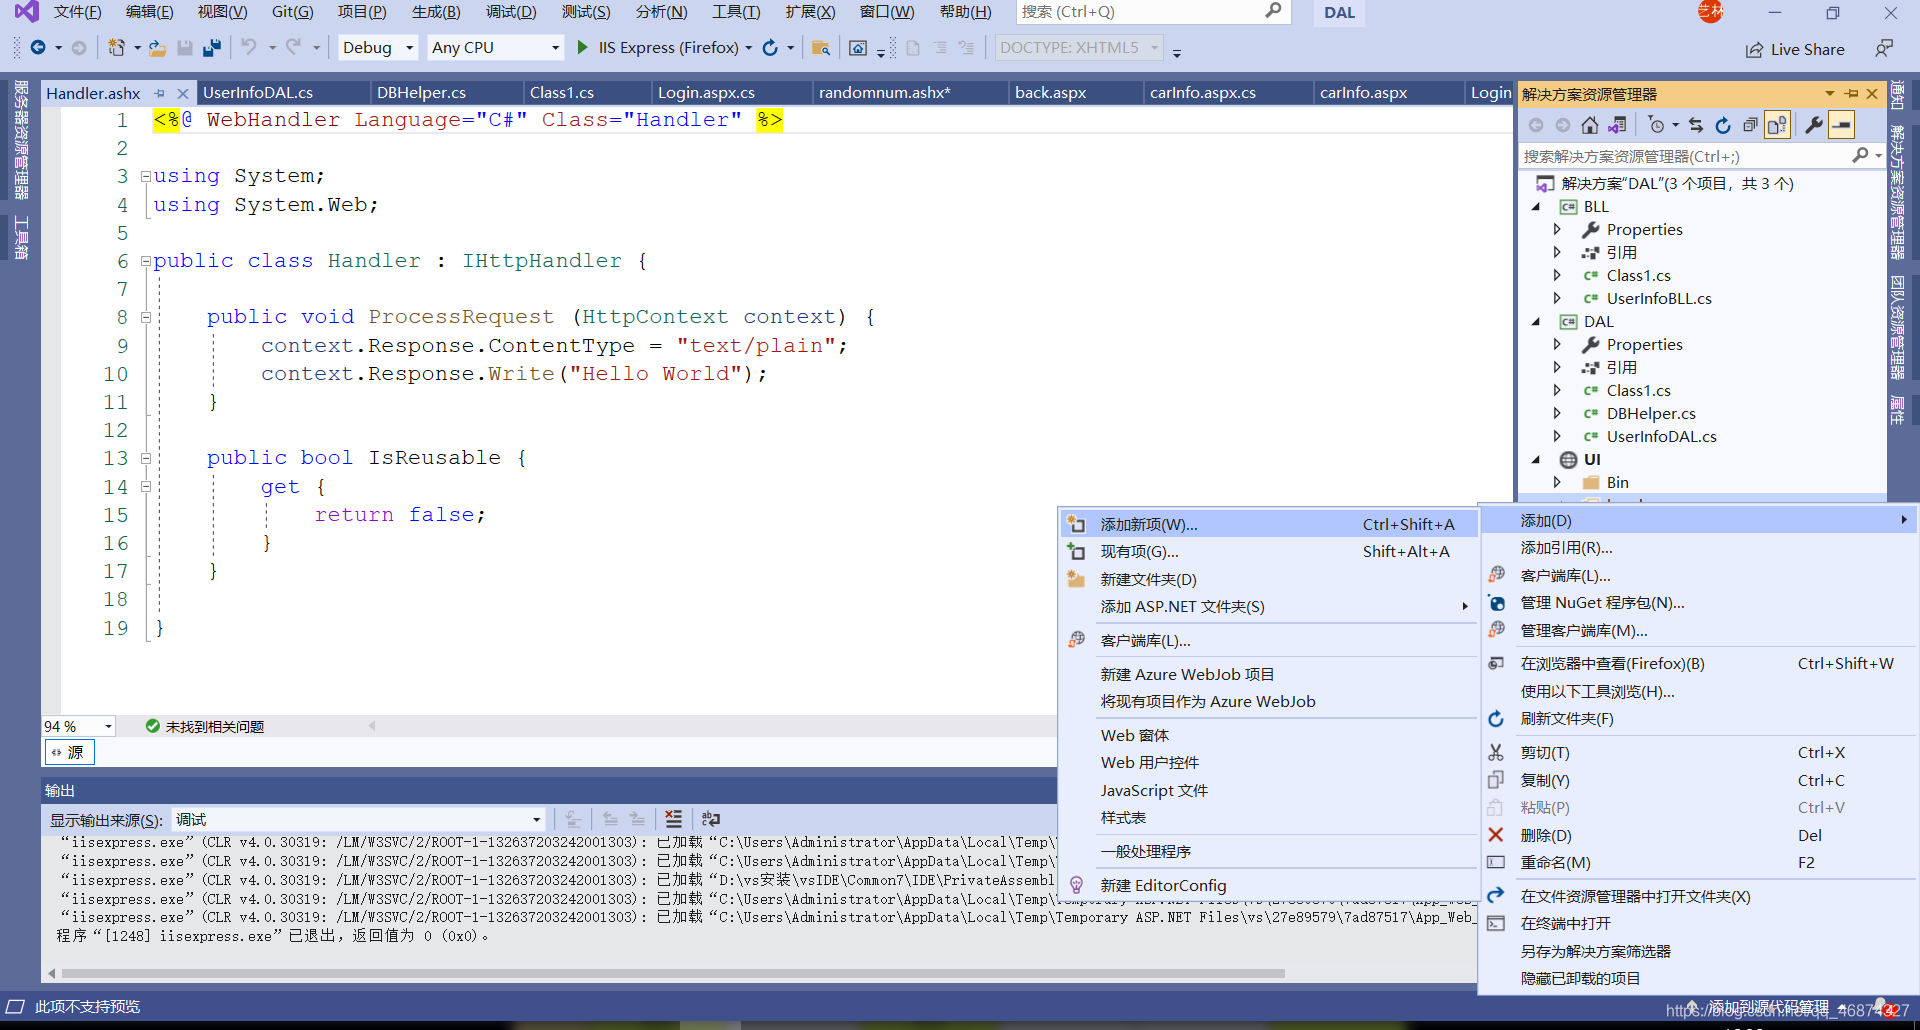
Task: Open the Debug configuration dropdown
Action: tap(377, 47)
